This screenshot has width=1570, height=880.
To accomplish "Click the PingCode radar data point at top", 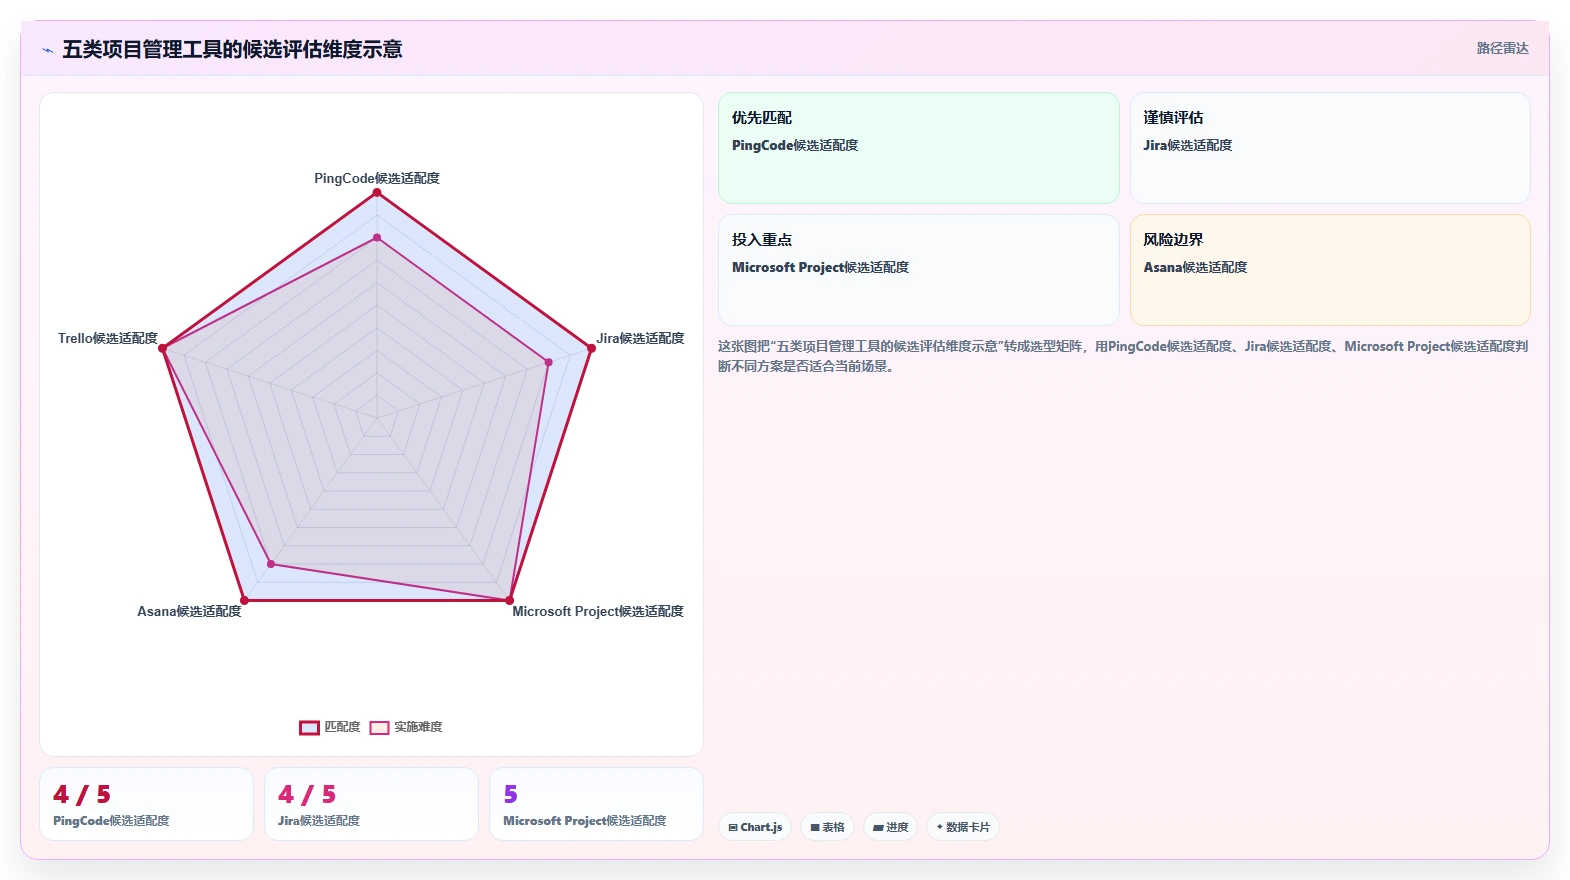I will coord(377,192).
